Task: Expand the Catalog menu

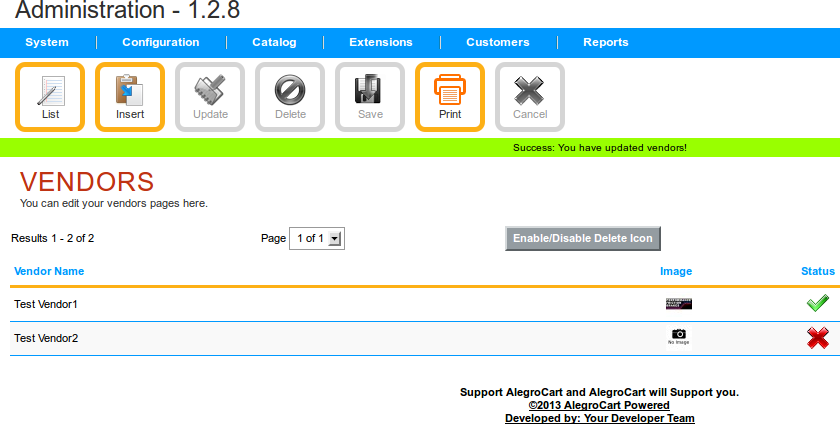Action: point(274,42)
